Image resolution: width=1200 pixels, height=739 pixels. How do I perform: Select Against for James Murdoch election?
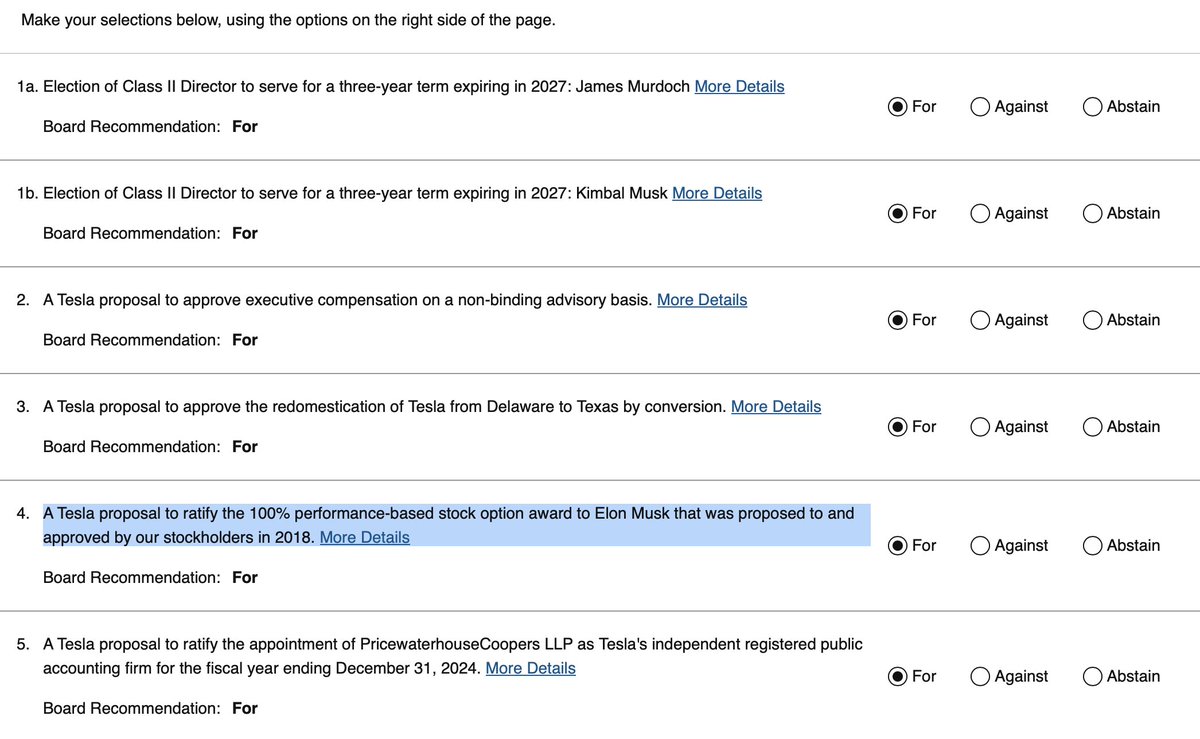(980, 106)
